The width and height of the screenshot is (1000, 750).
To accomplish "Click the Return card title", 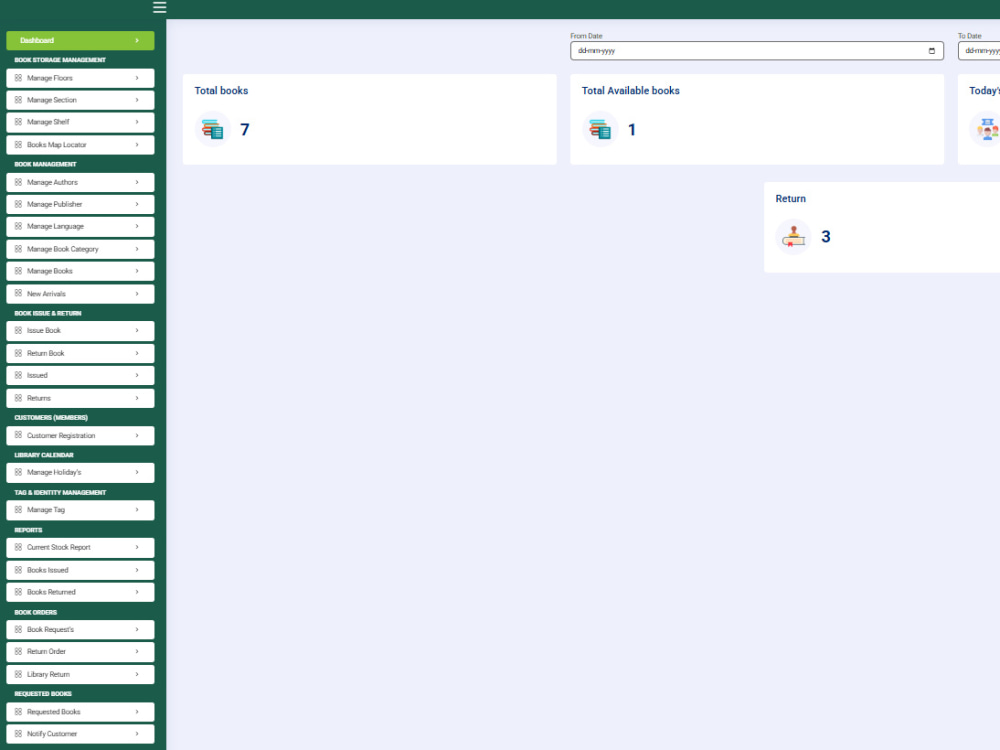I will (x=791, y=198).
